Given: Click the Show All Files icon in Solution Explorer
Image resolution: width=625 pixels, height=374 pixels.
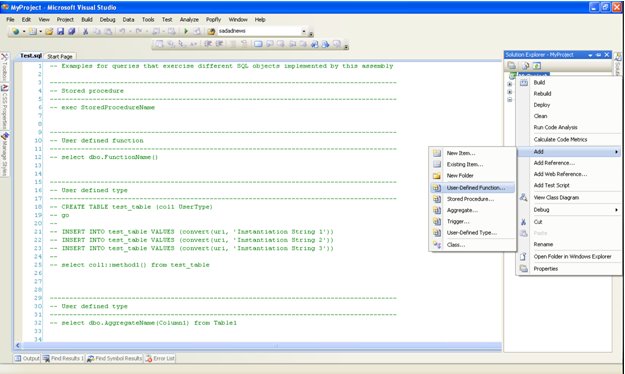Looking at the screenshot, I should 525,65.
